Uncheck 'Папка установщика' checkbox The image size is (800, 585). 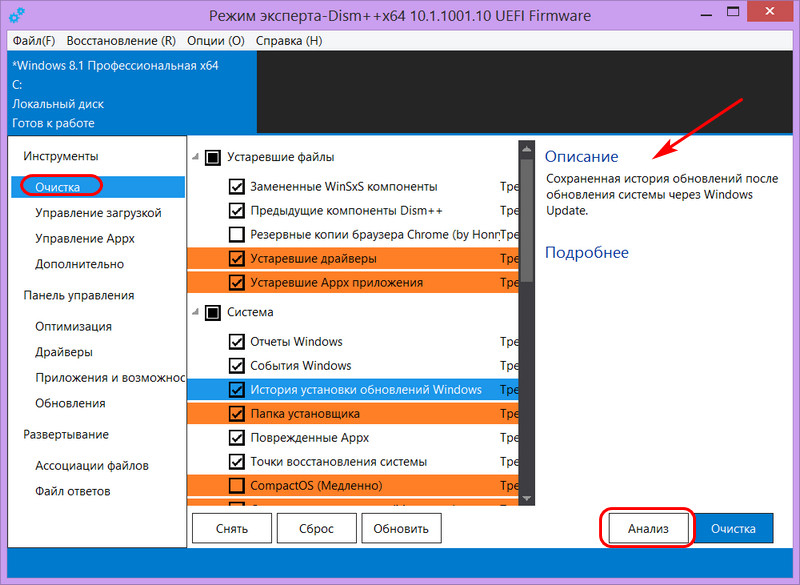[236, 414]
